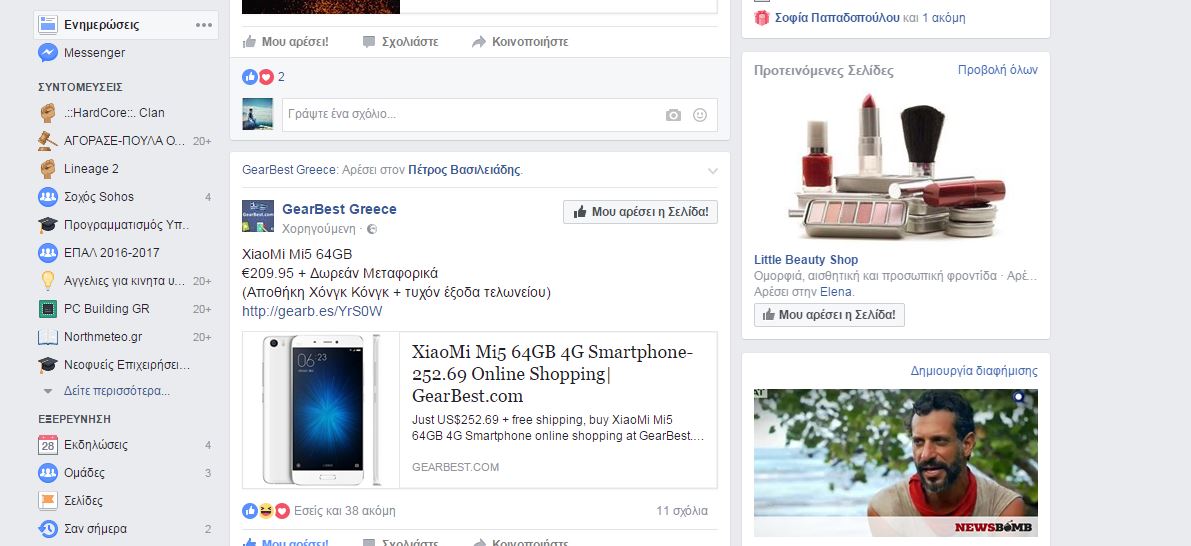
Task: Click the like reaction icon beside count 2
Action: click(250, 77)
